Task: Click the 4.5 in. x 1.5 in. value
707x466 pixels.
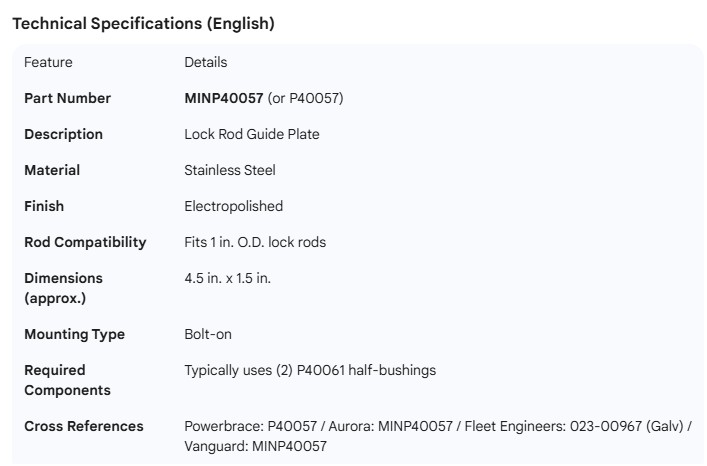Action: click(x=227, y=278)
